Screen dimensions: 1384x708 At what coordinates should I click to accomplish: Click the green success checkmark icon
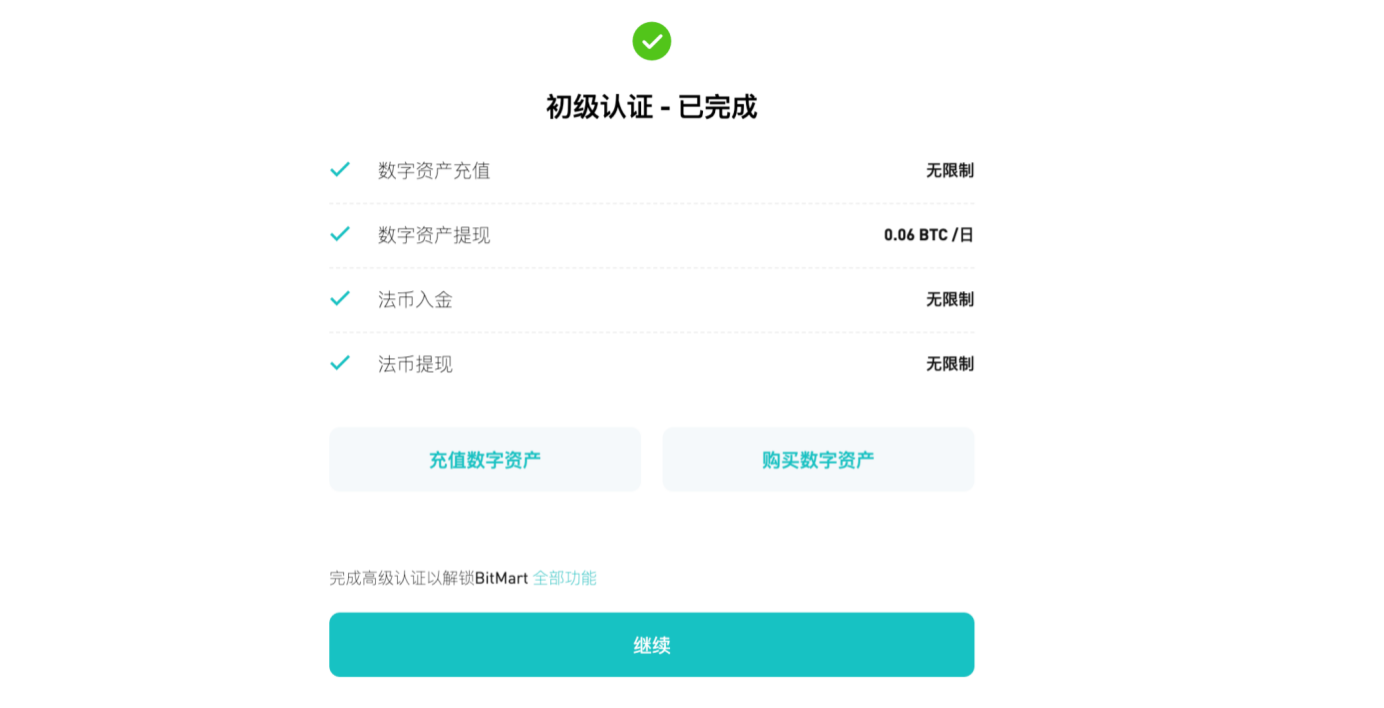[651, 41]
